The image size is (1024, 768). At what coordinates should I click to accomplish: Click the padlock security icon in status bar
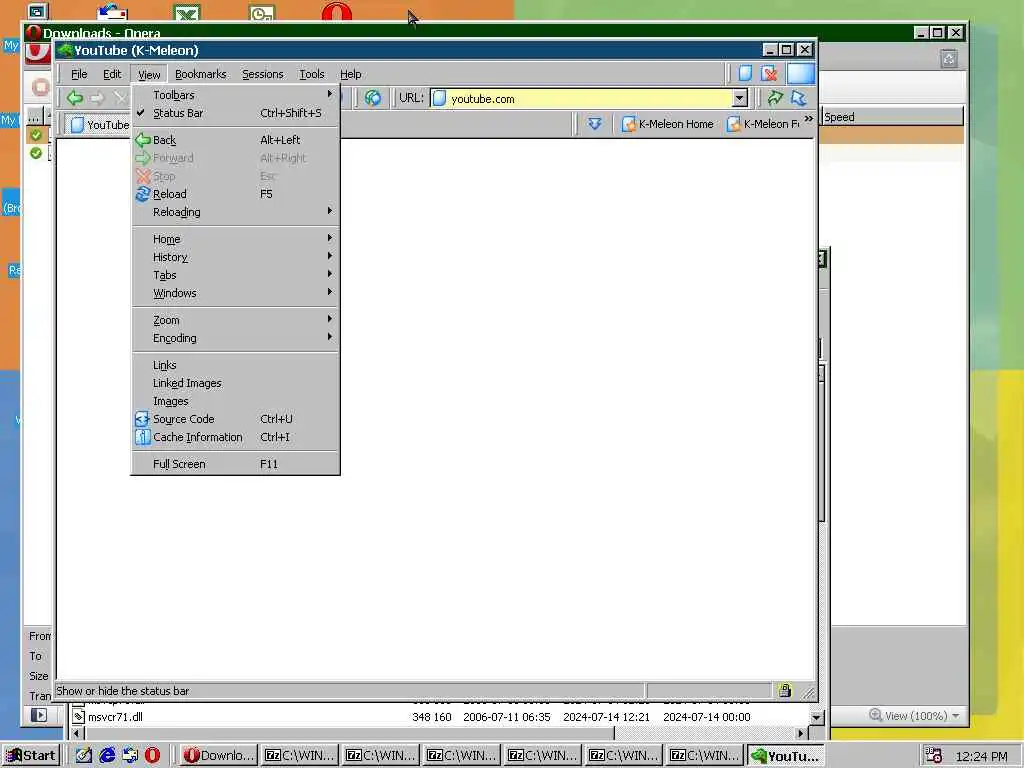tap(784, 690)
